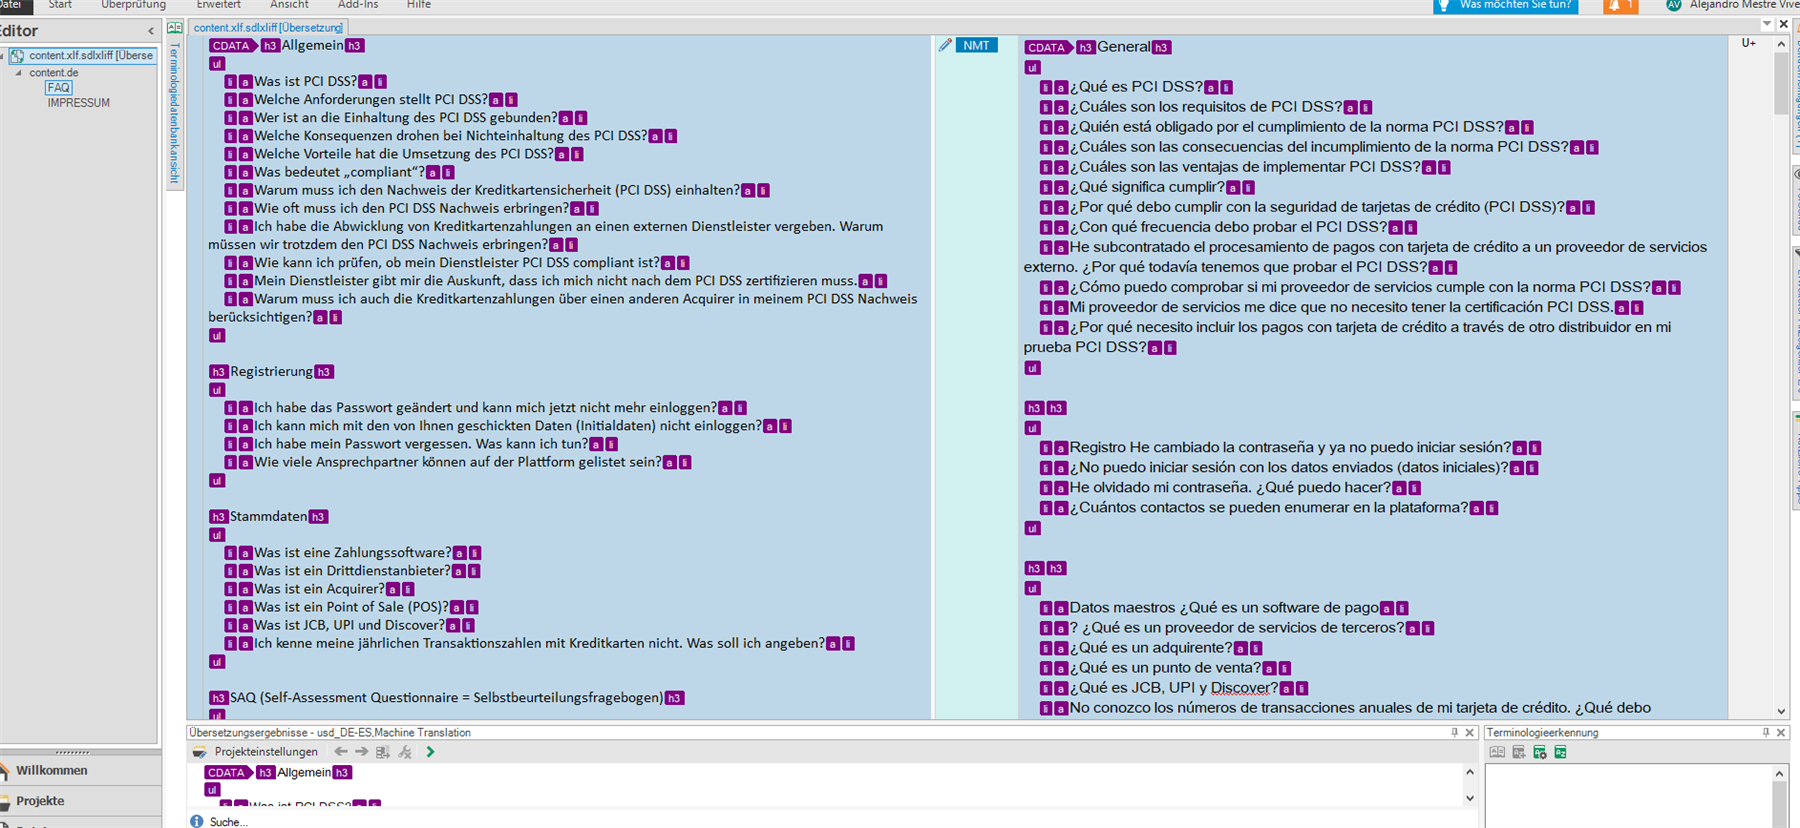The width and height of the screenshot is (1800, 828).
Task: Click the Terminologieerkennung scroll up arrow
Action: pos(1779,774)
